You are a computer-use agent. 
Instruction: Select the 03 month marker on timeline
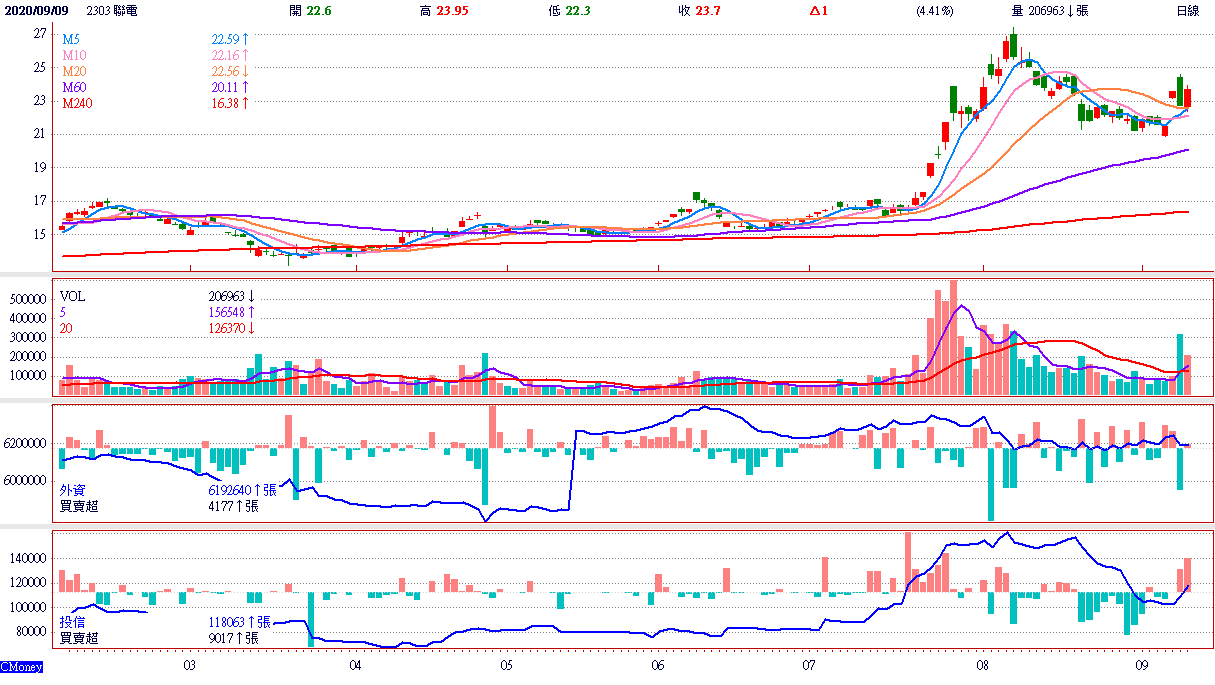pyautogui.click(x=189, y=664)
